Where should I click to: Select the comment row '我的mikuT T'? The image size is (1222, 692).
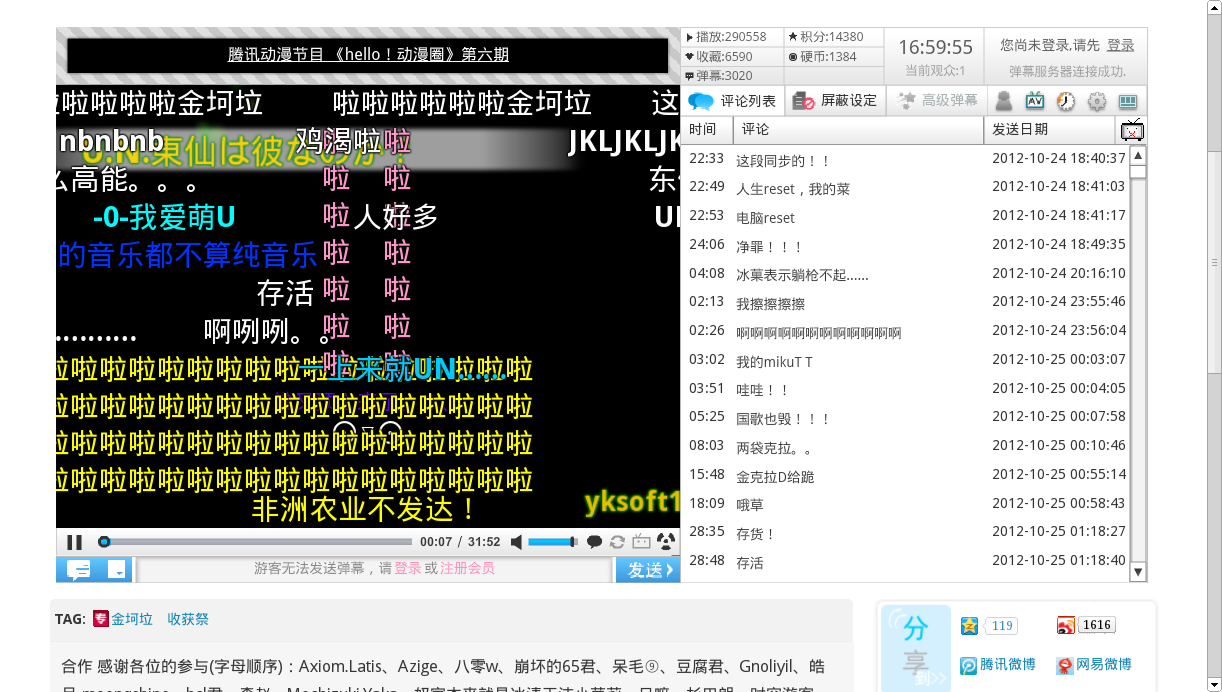tap(905, 360)
